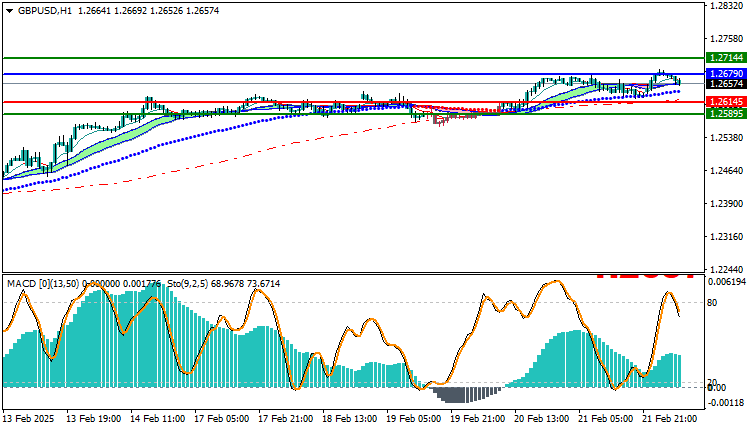This screenshot has height=430, width=750.
Task: Select the upper green horizontal line at 1.27144
Action: tap(353, 58)
